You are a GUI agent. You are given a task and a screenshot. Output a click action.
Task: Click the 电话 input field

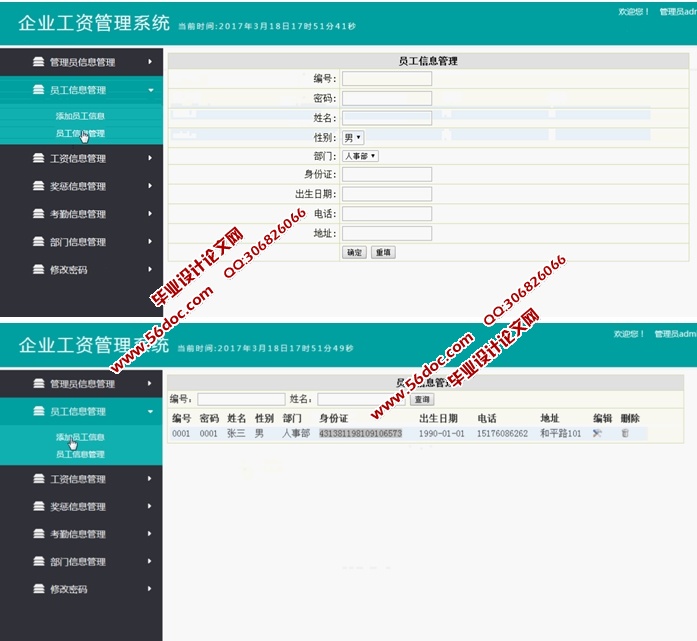(x=387, y=214)
